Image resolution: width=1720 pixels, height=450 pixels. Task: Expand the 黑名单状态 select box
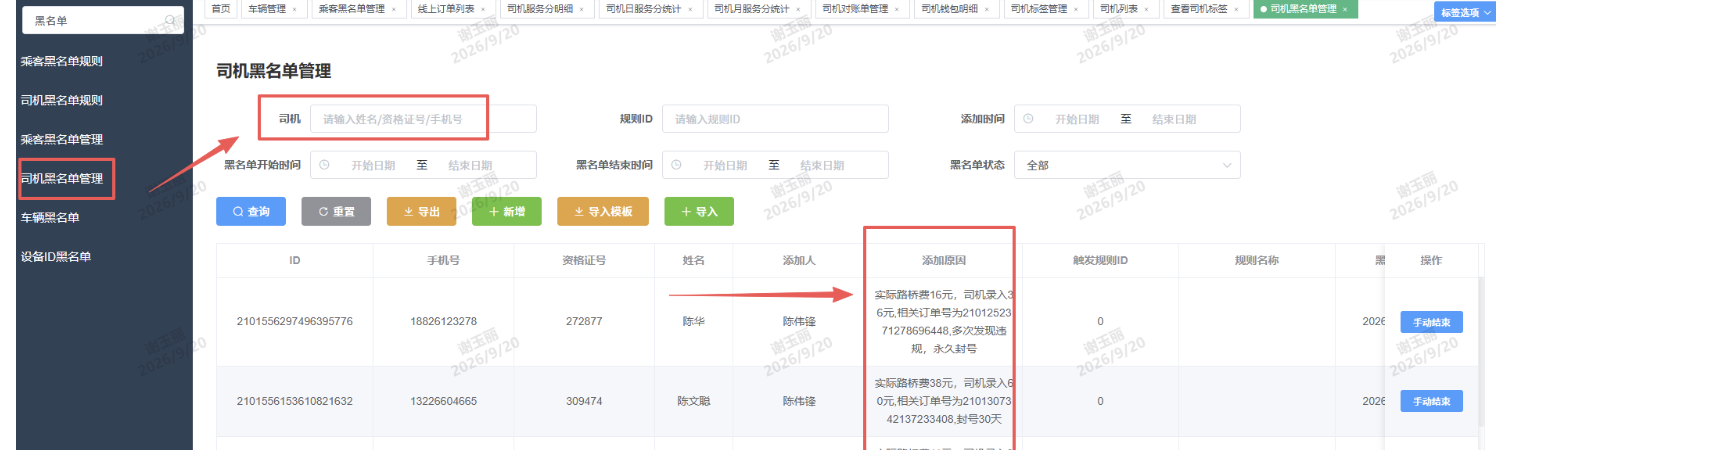tap(1127, 165)
